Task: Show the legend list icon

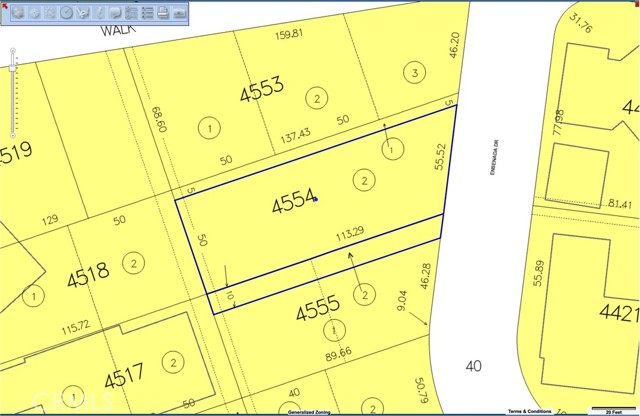Action: pos(147,13)
